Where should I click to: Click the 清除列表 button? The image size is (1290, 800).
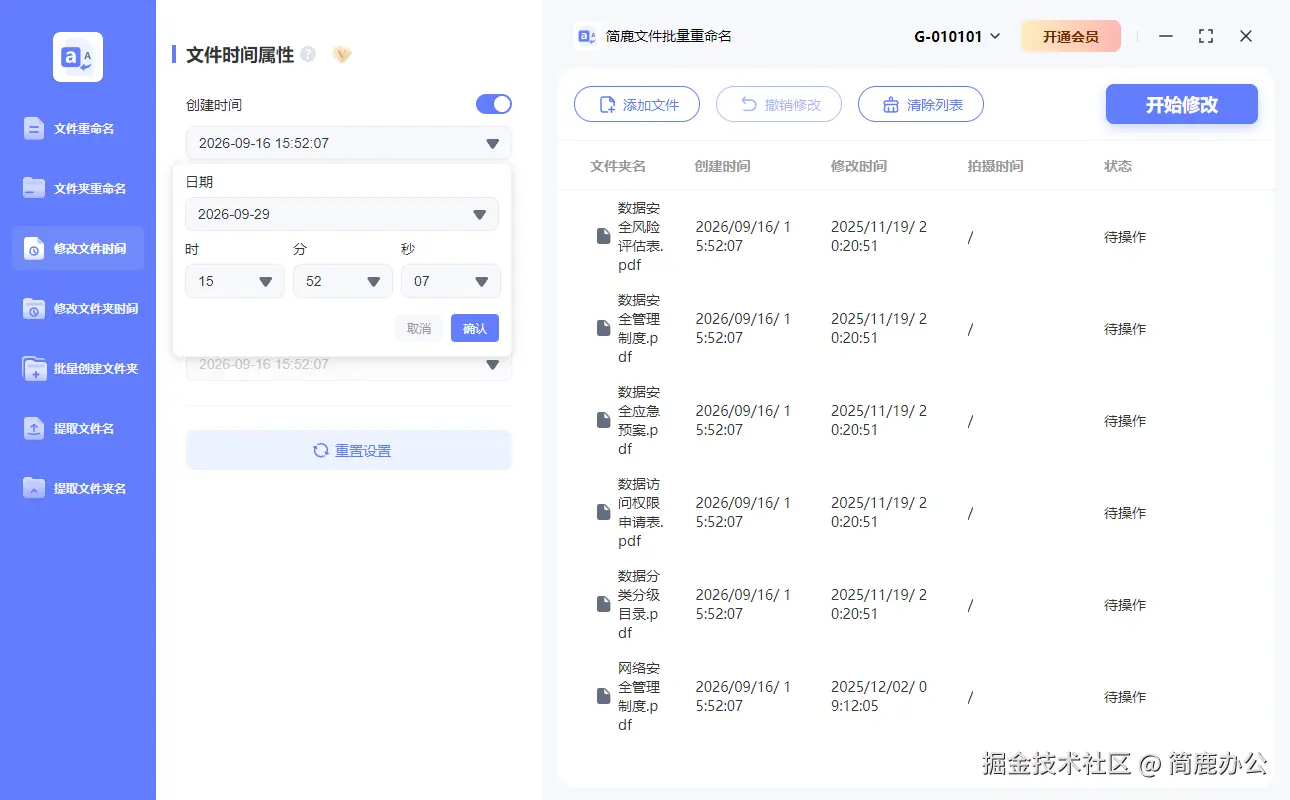coord(921,104)
